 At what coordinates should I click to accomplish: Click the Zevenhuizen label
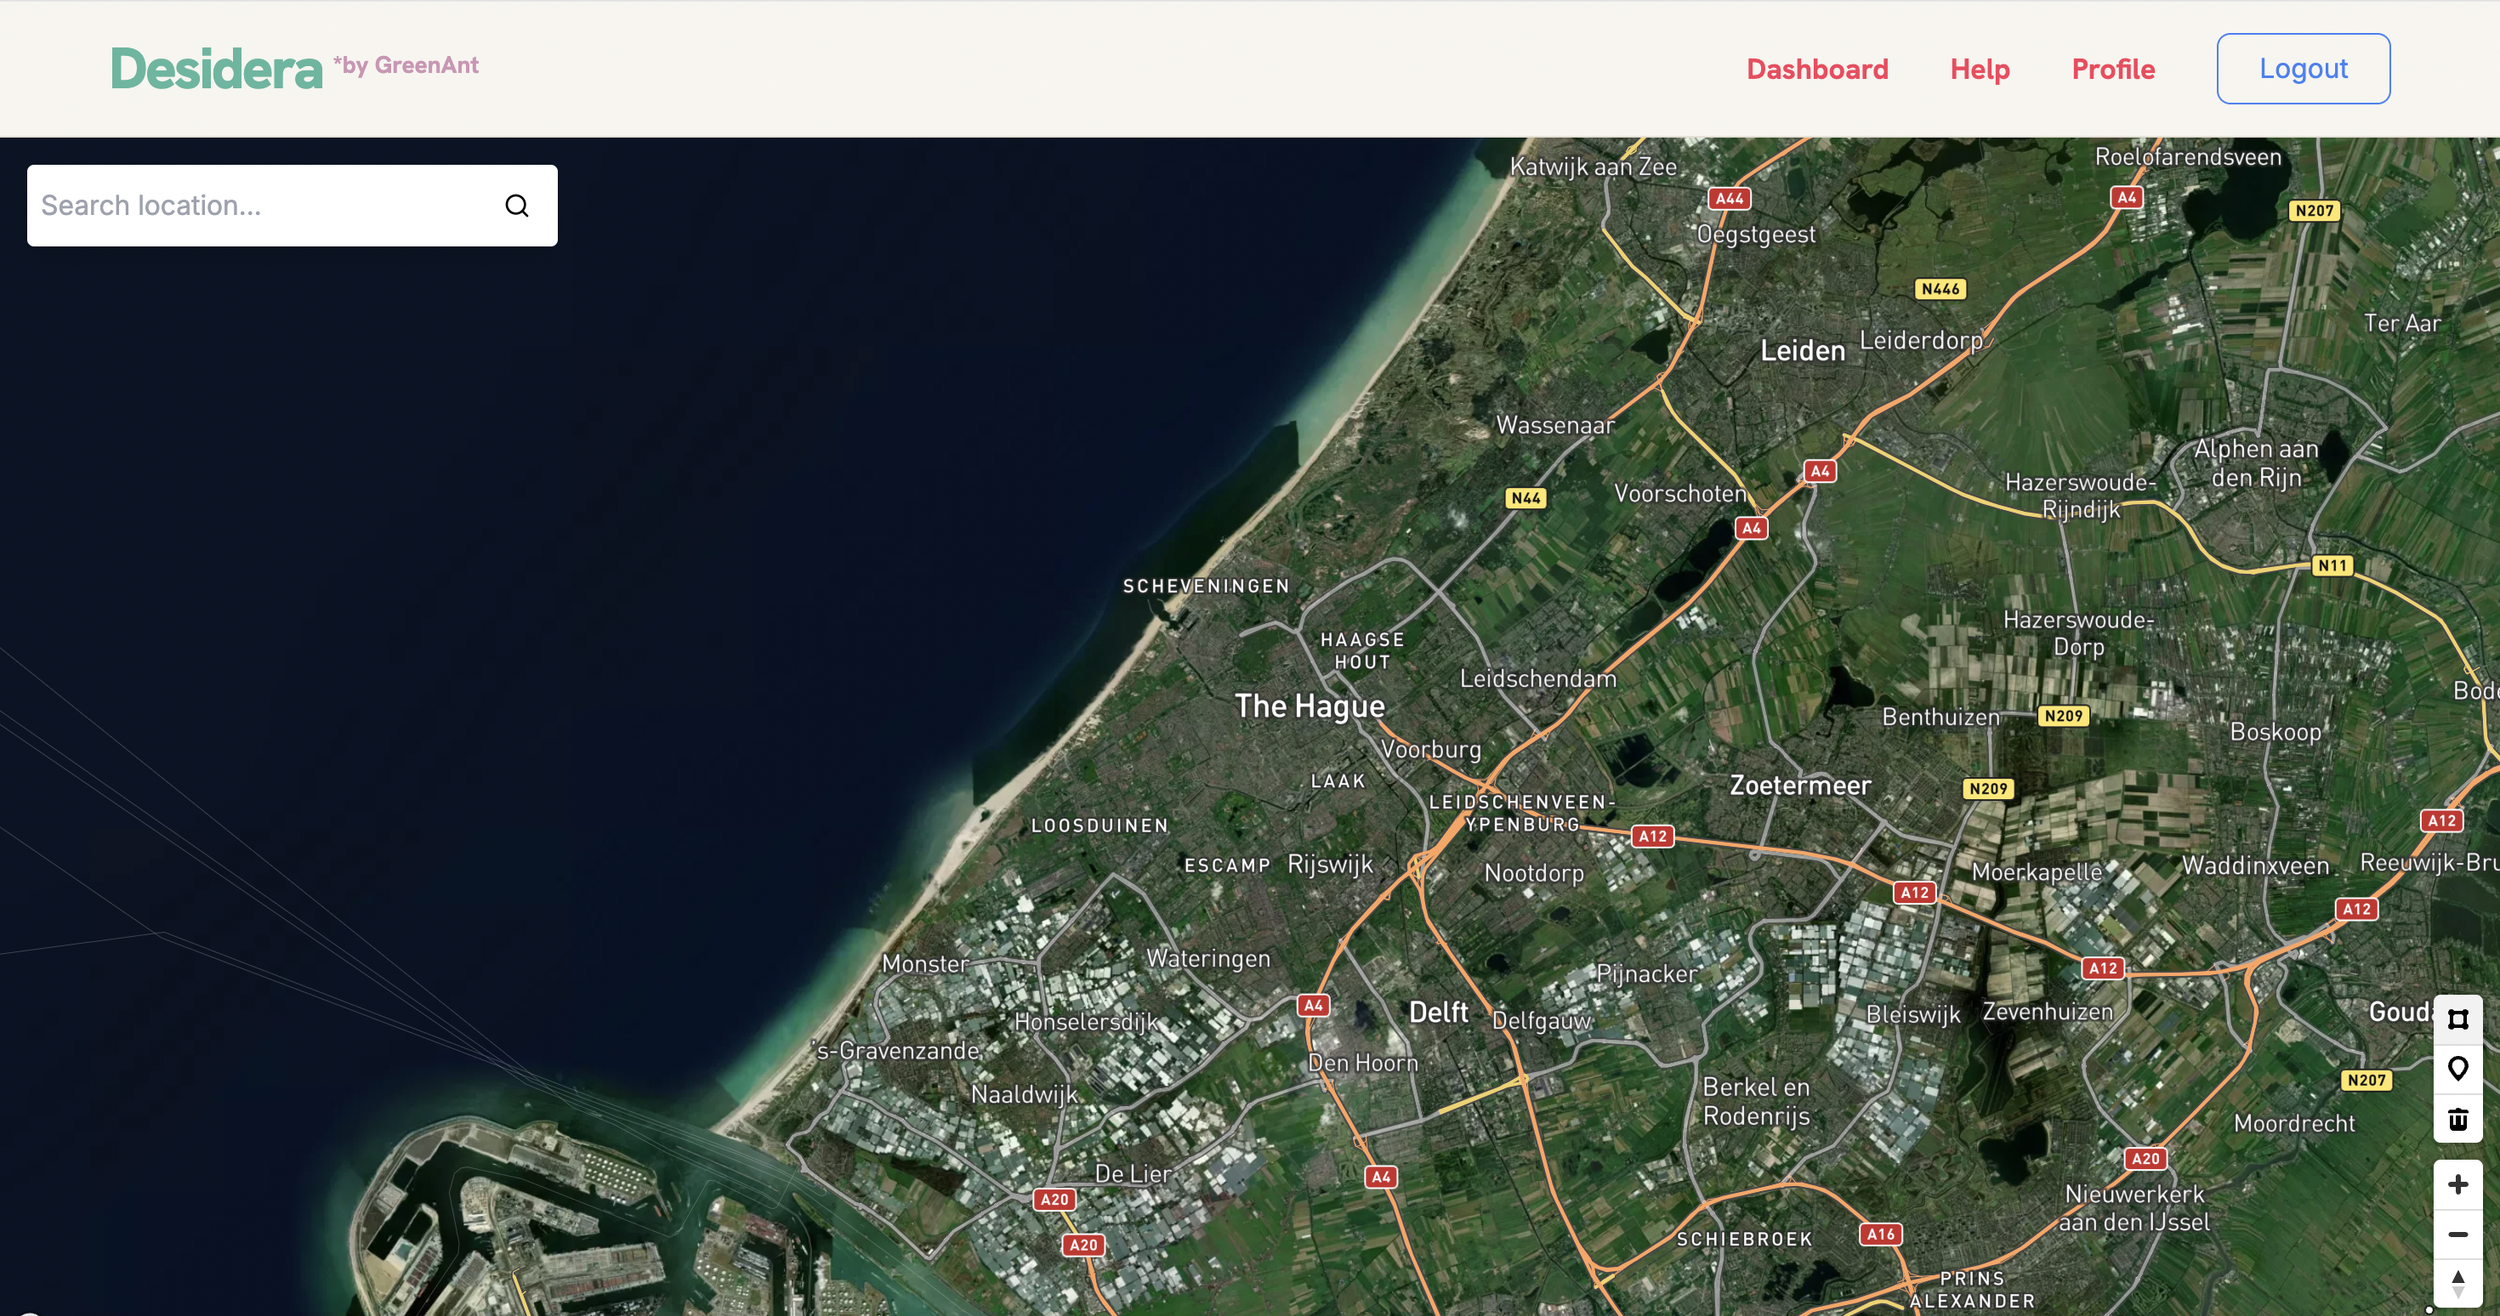[x=2048, y=1012]
